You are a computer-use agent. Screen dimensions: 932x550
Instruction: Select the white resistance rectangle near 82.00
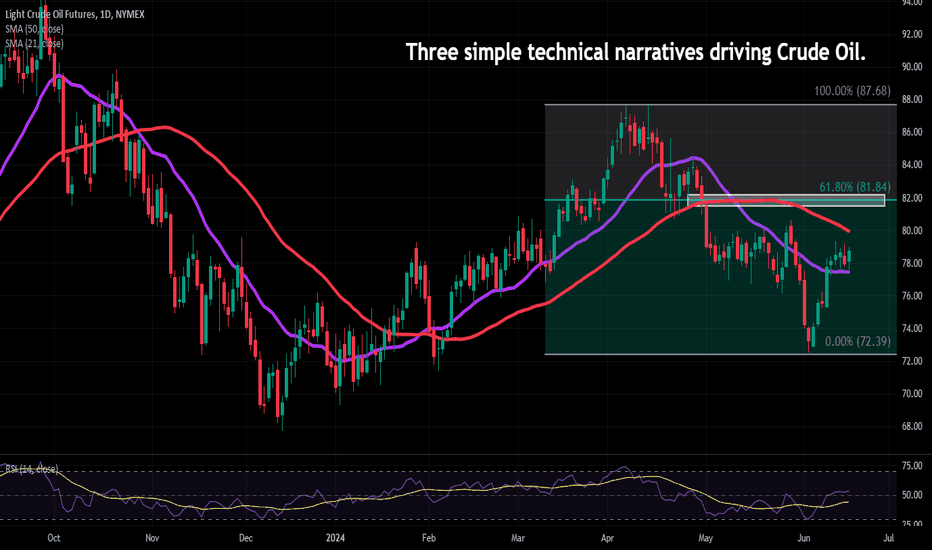pos(786,200)
